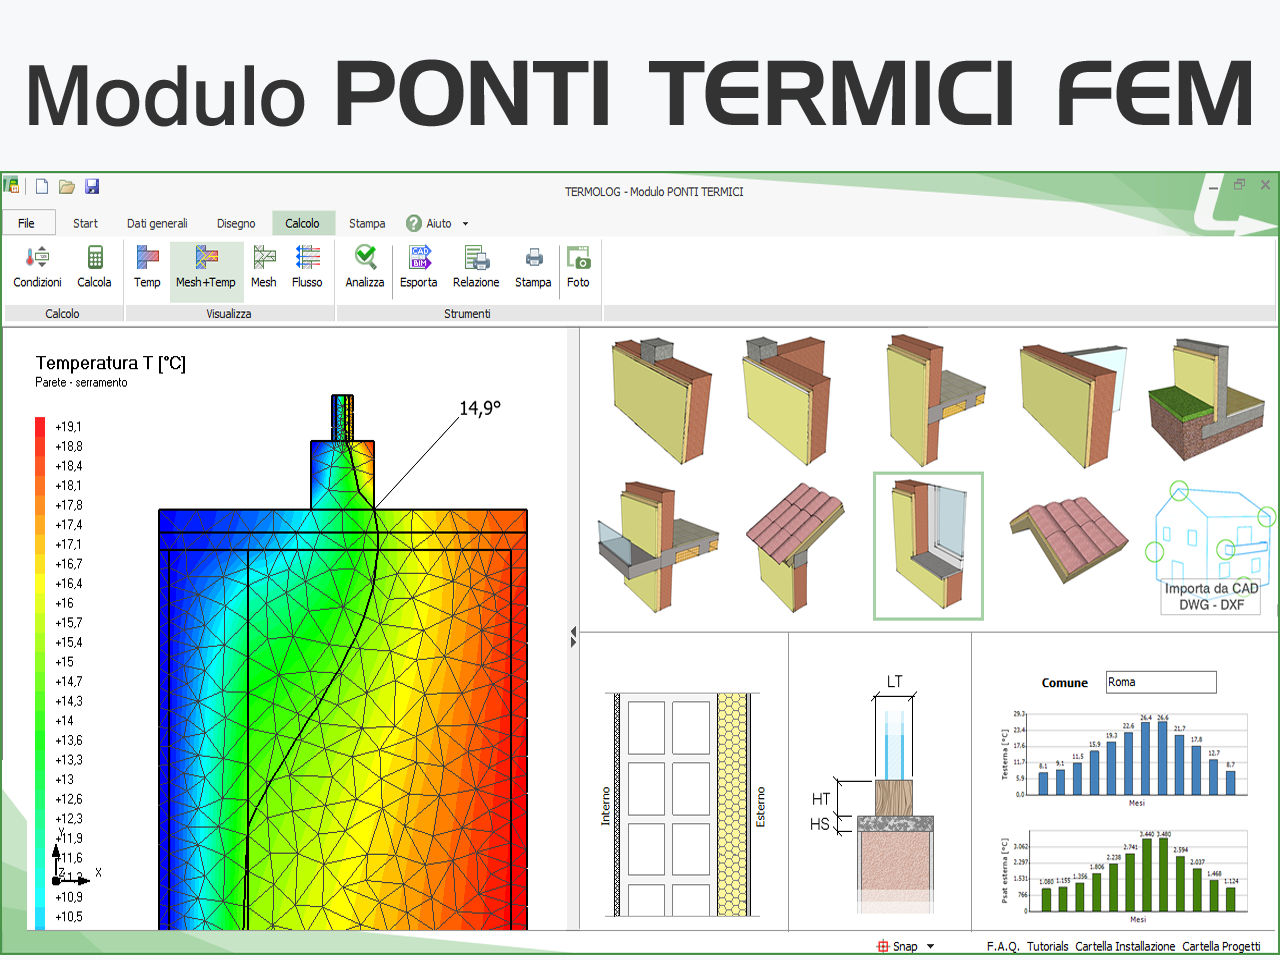Save the project using the save icon
The width and height of the screenshot is (1280, 960).
[x=92, y=186]
